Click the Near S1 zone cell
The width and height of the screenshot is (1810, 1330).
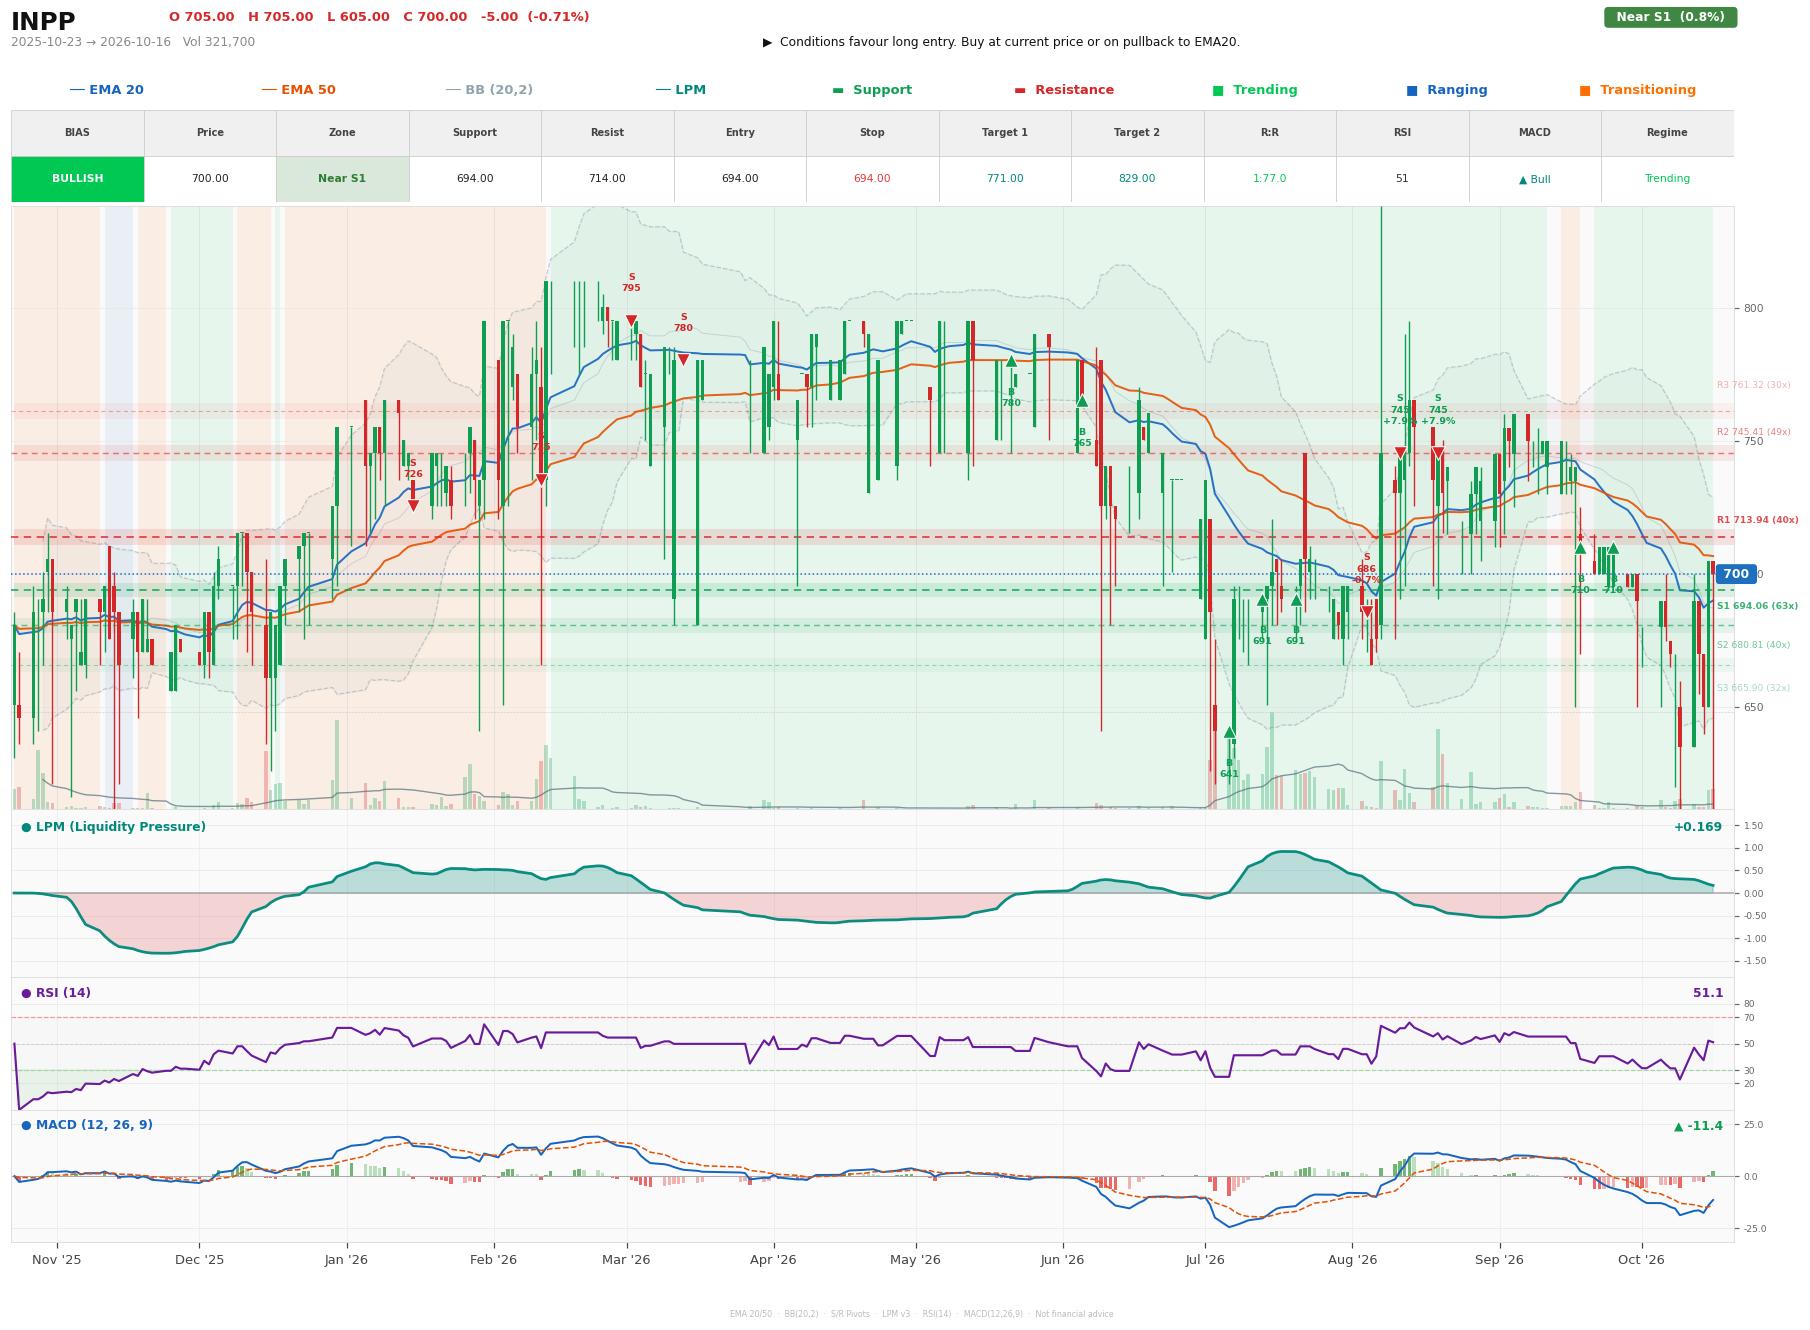point(342,179)
